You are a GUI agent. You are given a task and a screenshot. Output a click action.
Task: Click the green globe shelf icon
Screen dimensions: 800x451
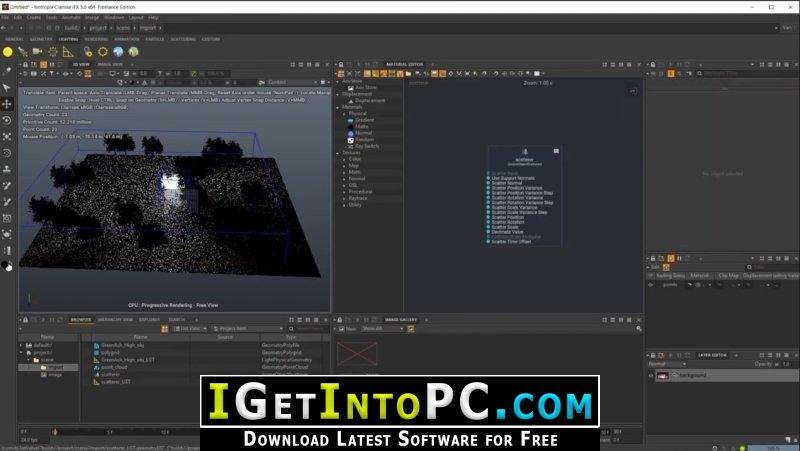coord(134,52)
